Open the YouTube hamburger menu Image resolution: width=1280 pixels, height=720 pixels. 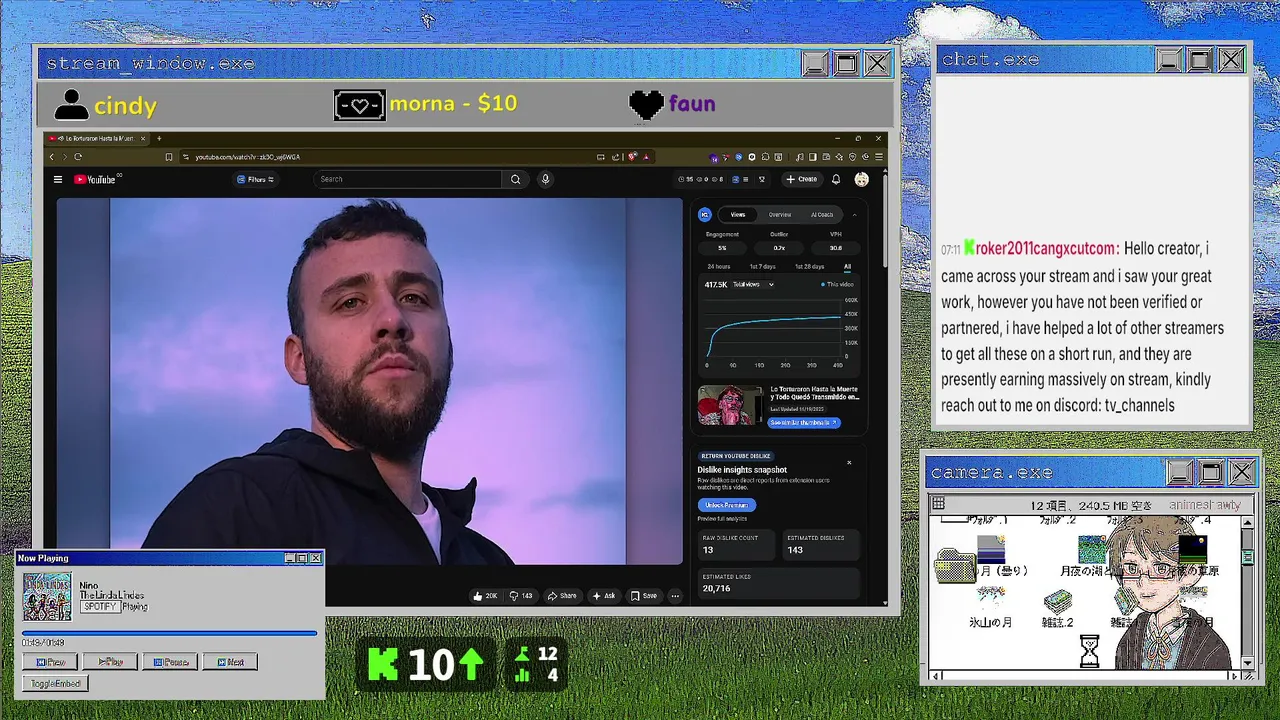coord(58,180)
